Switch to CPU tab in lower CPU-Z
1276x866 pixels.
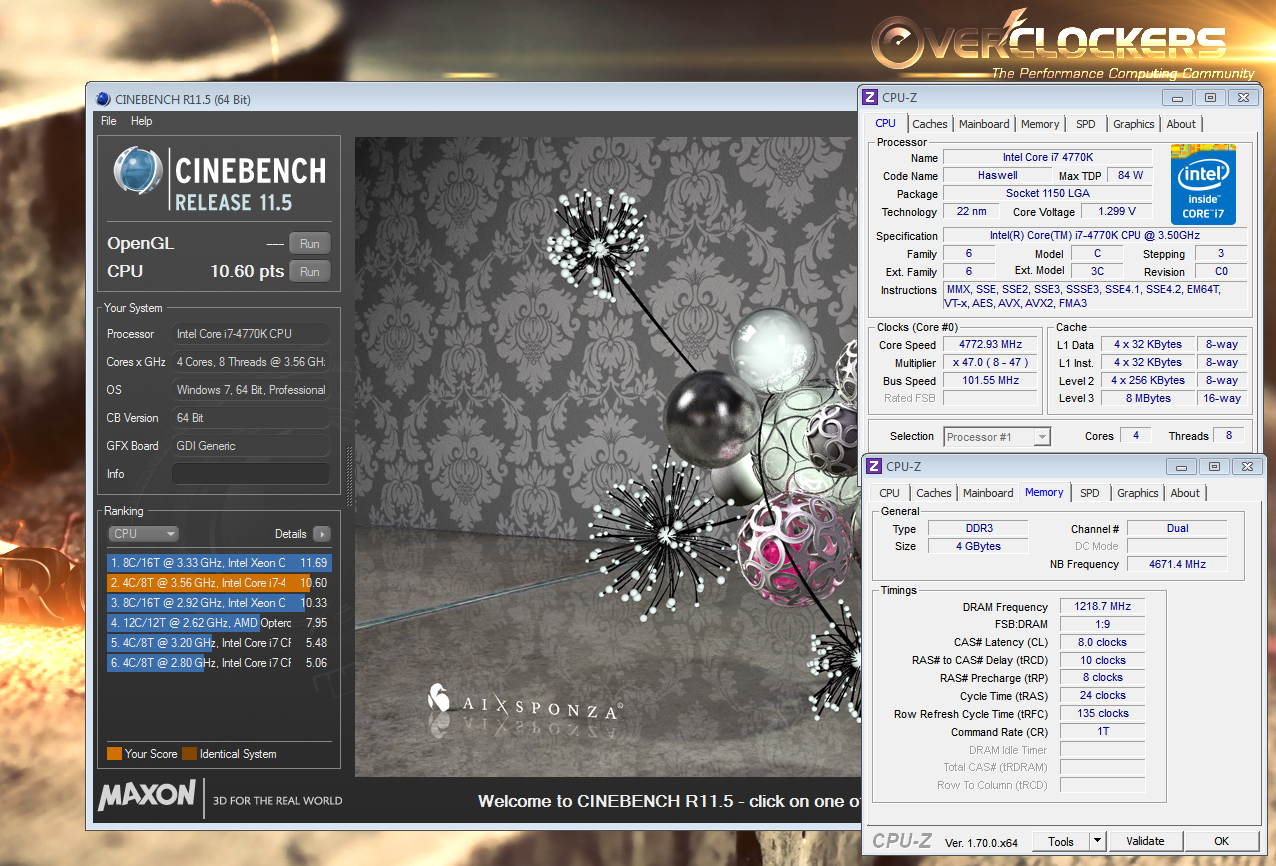tap(890, 493)
